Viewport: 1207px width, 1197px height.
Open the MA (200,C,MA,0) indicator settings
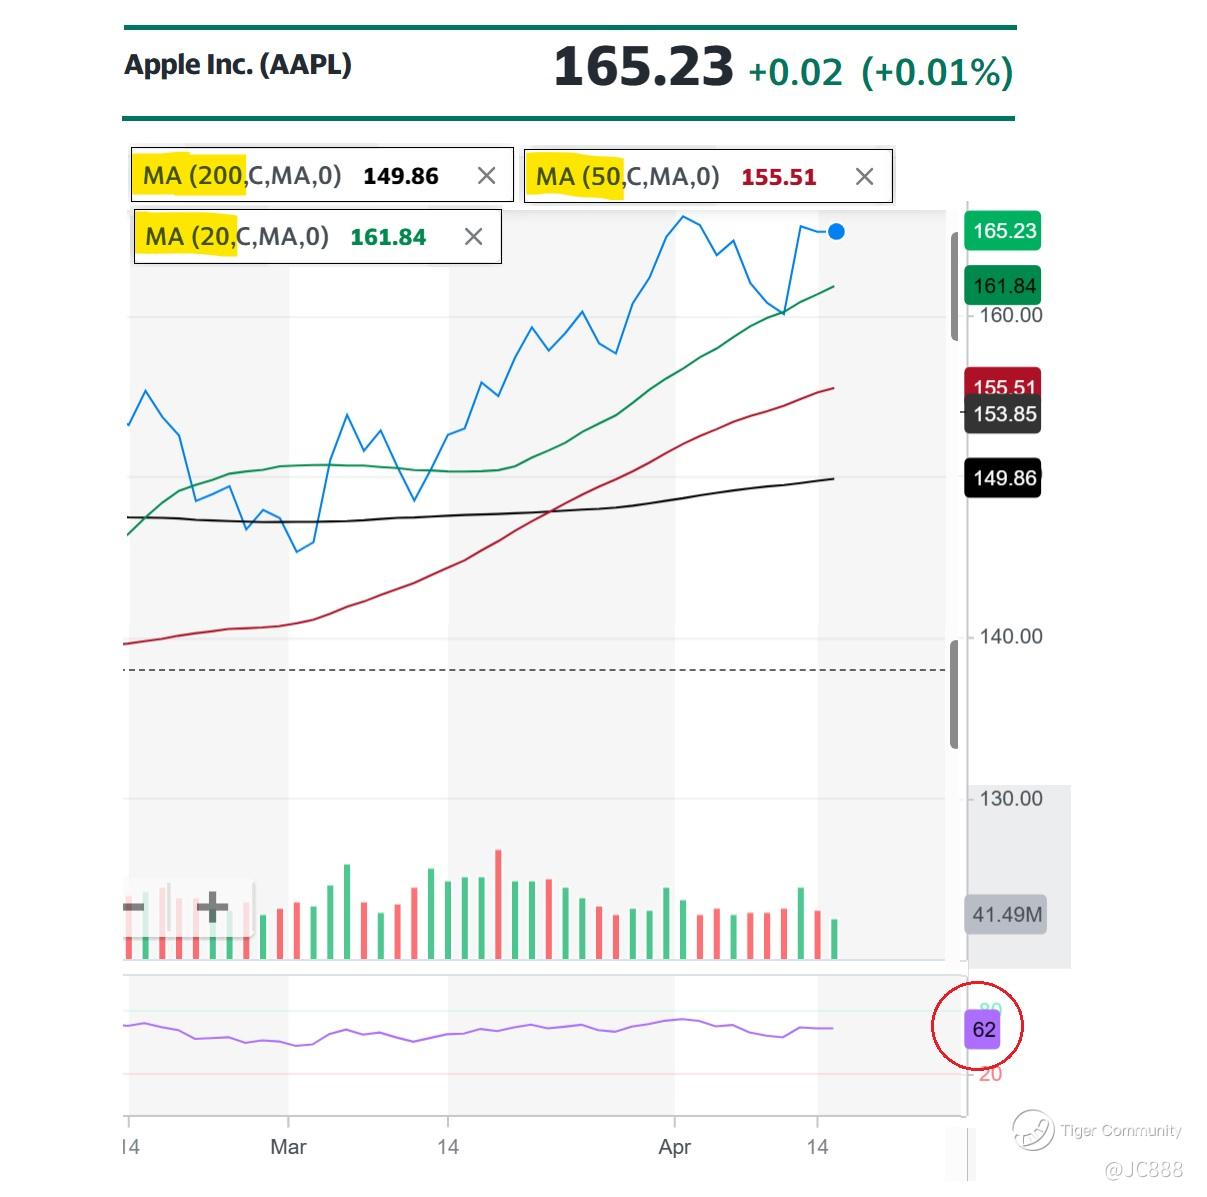tap(242, 176)
